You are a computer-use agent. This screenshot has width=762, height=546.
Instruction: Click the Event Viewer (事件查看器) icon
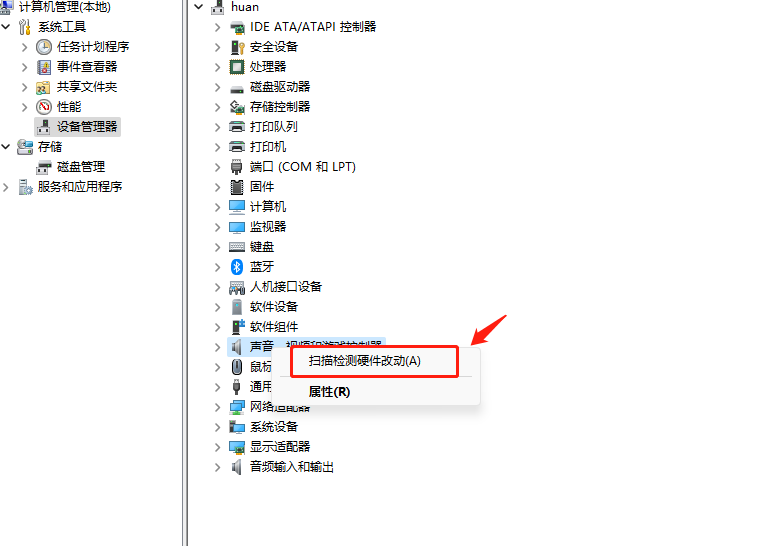pyautogui.click(x=44, y=67)
